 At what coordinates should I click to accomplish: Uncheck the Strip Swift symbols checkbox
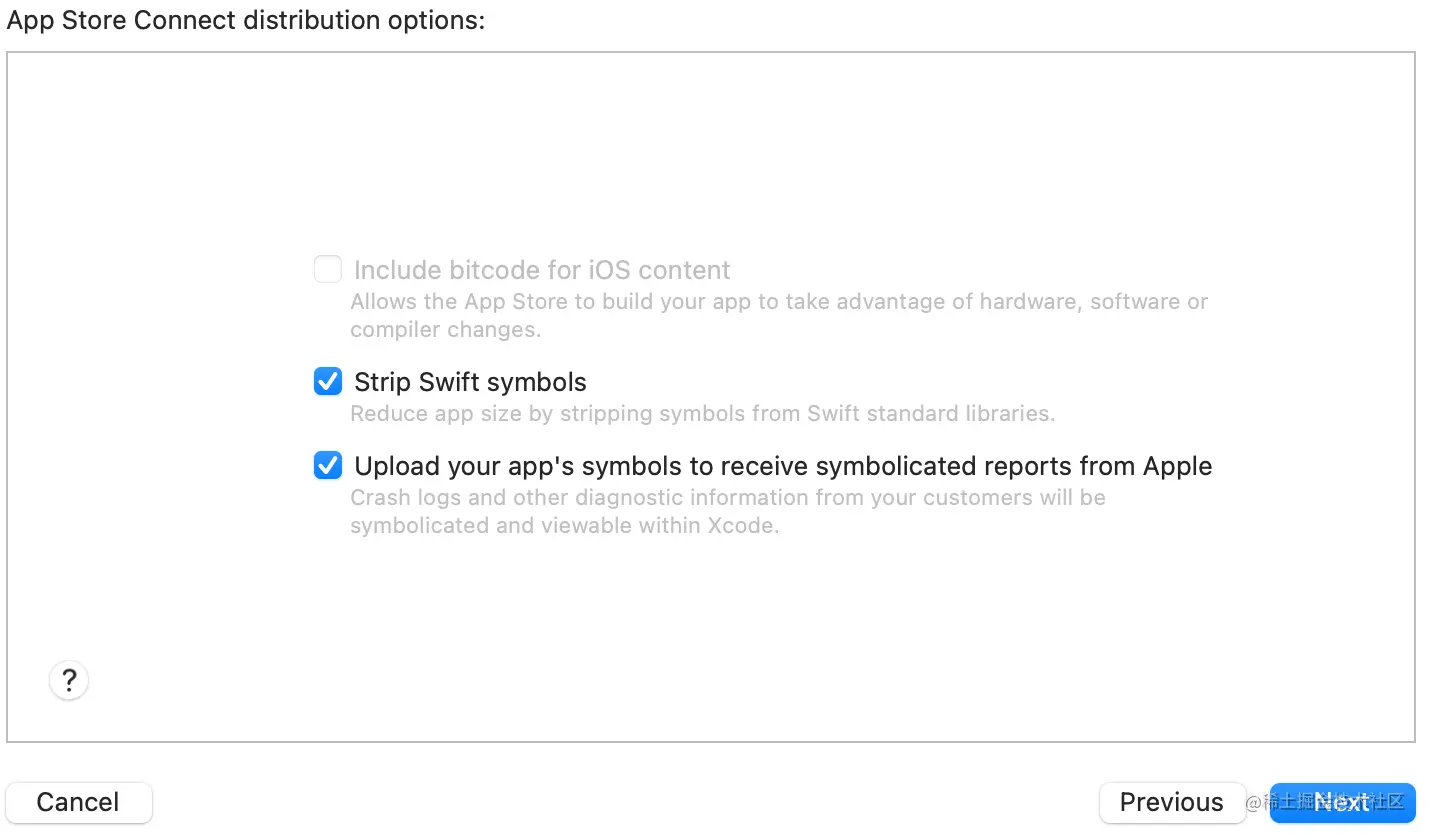click(328, 381)
